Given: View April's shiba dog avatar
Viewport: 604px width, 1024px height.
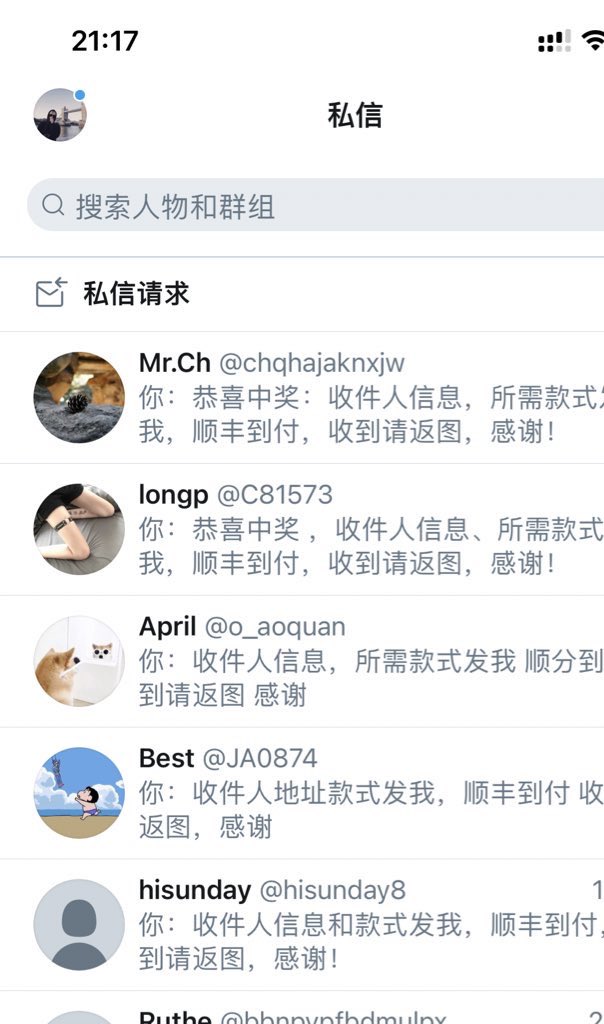Looking at the screenshot, I should 79,661.
